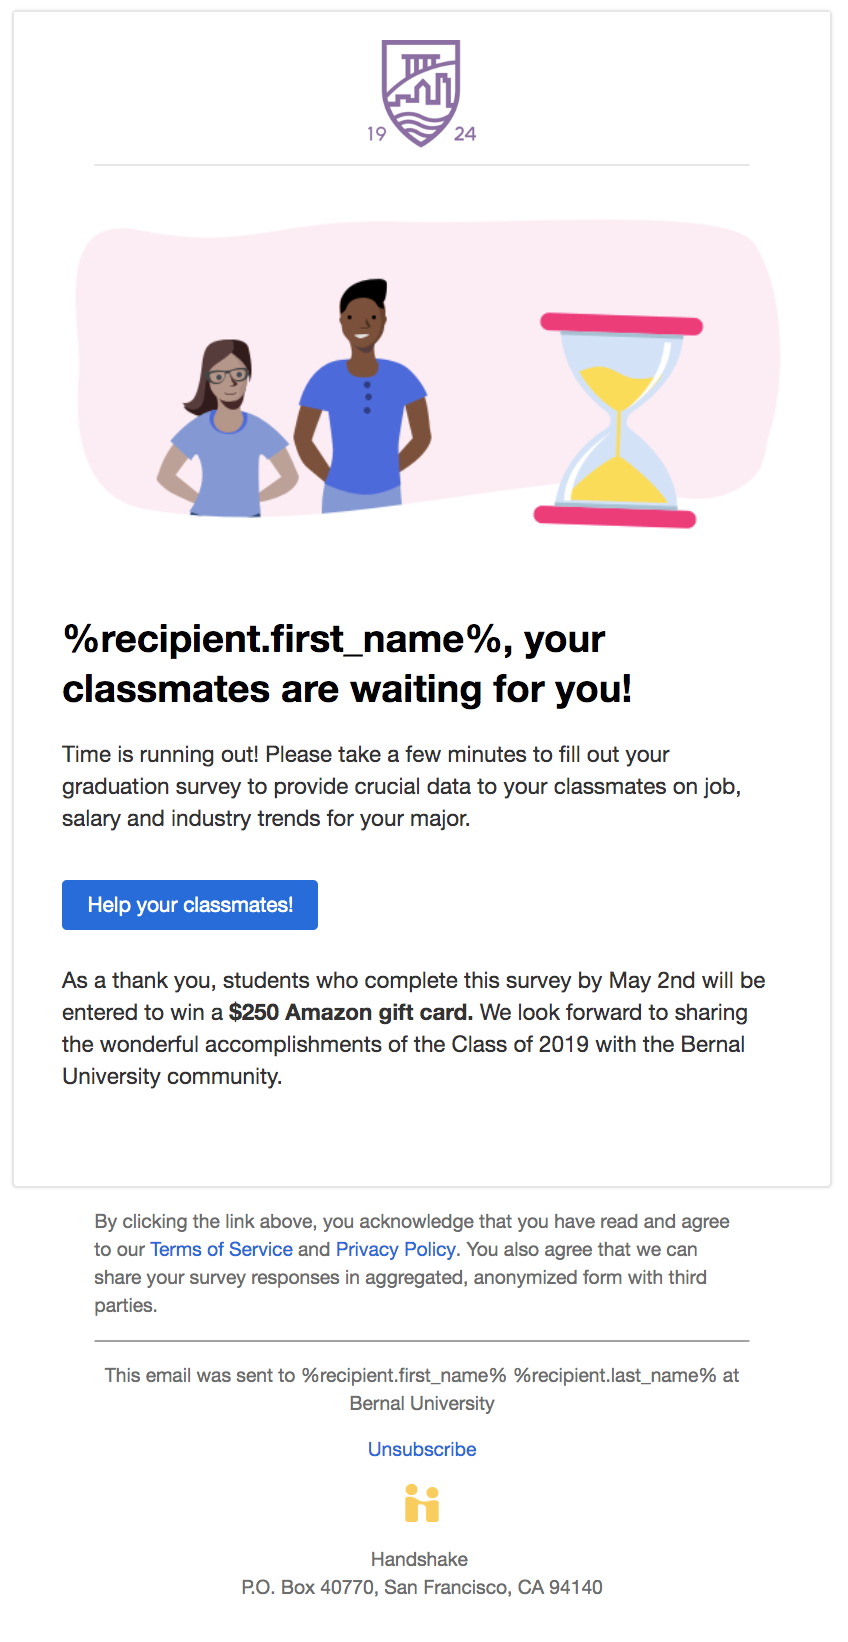848x1642 pixels.
Task: Click the 19 year numeral beside the logo
Action: coord(376,134)
